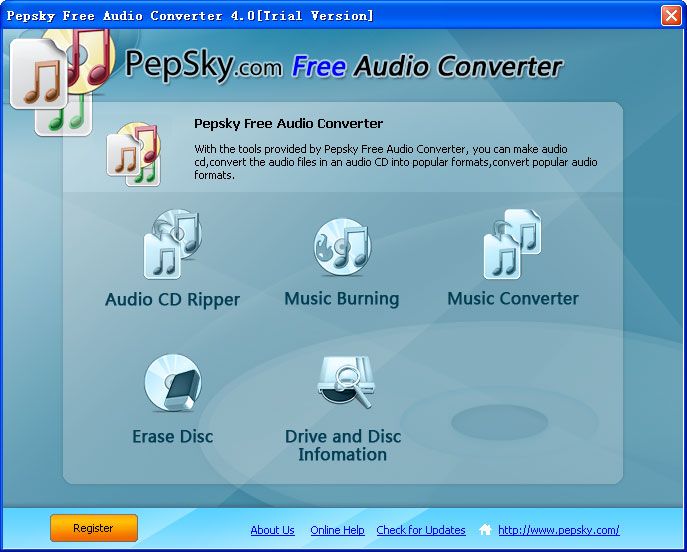Click the Register button
This screenshot has height=552, width=687.
tap(94, 528)
